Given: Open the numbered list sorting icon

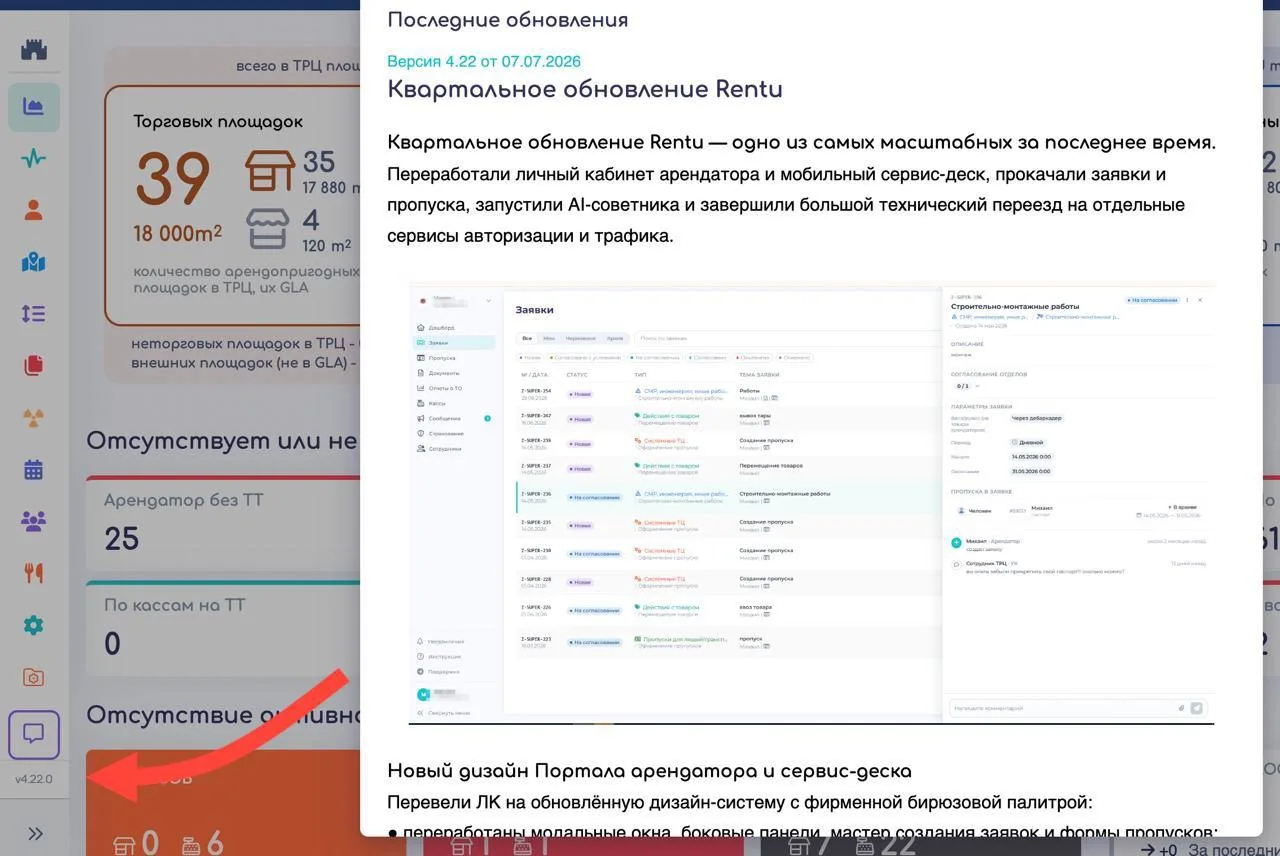Looking at the screenshot, I should [34, 314].
